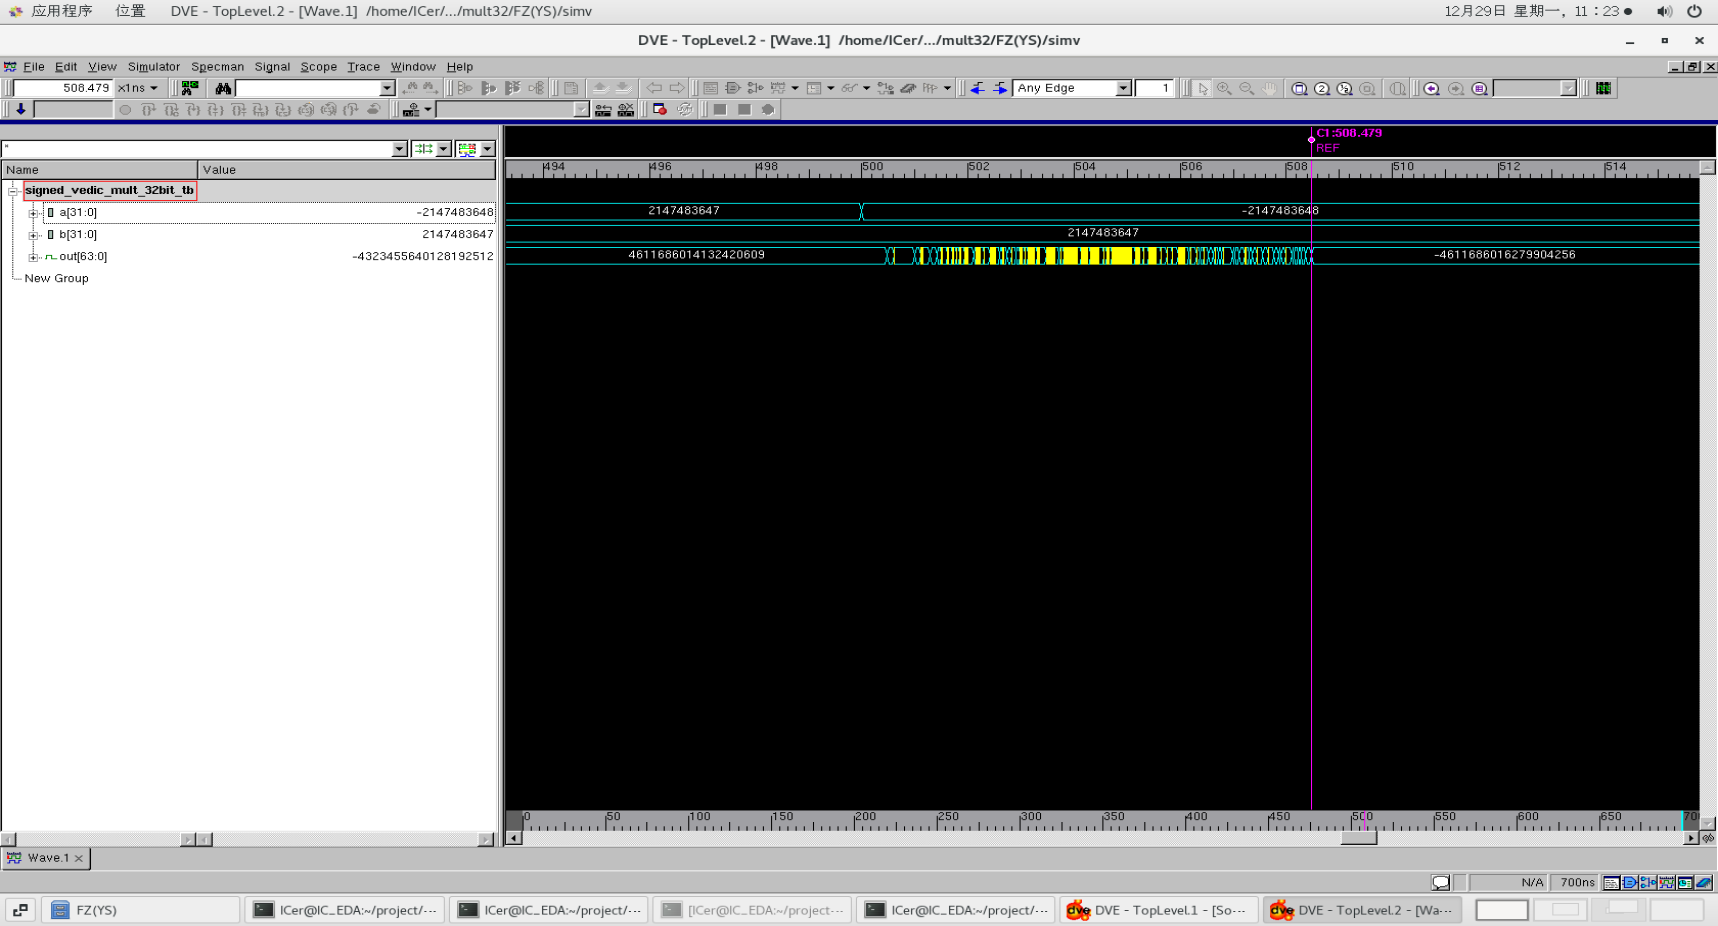Open the Simulator menu
1718x926 pixels.
coord(153,67)
